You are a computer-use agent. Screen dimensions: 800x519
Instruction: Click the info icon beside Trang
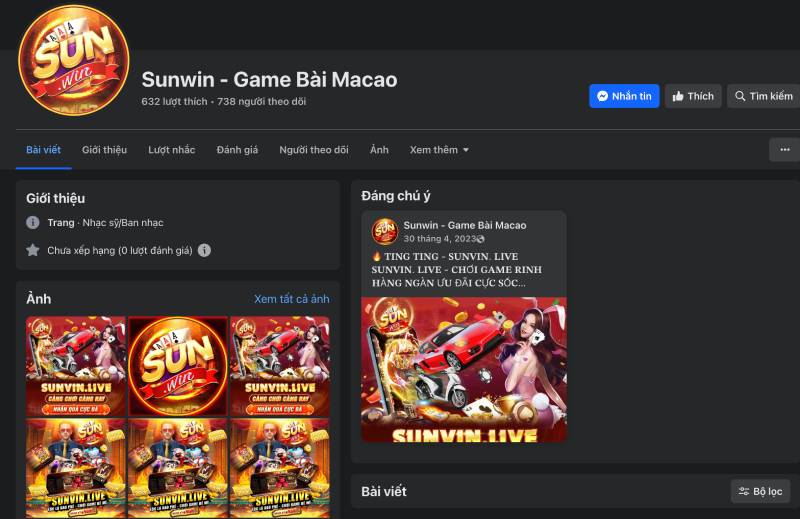tap(33, 223)
